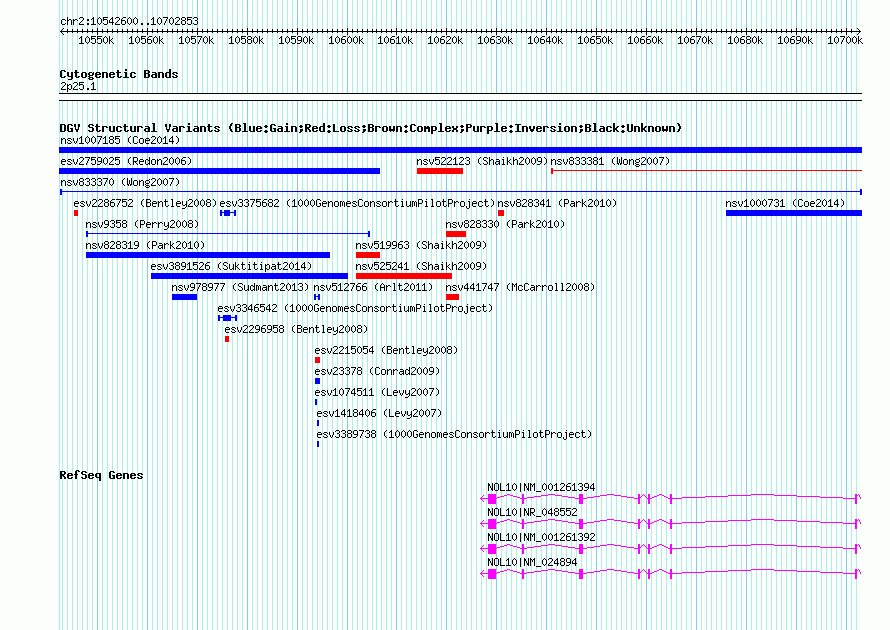Click the nsv828319 (Park2010) label
The height and width of the screenshot is (630, 890).
tap(145, 245)
